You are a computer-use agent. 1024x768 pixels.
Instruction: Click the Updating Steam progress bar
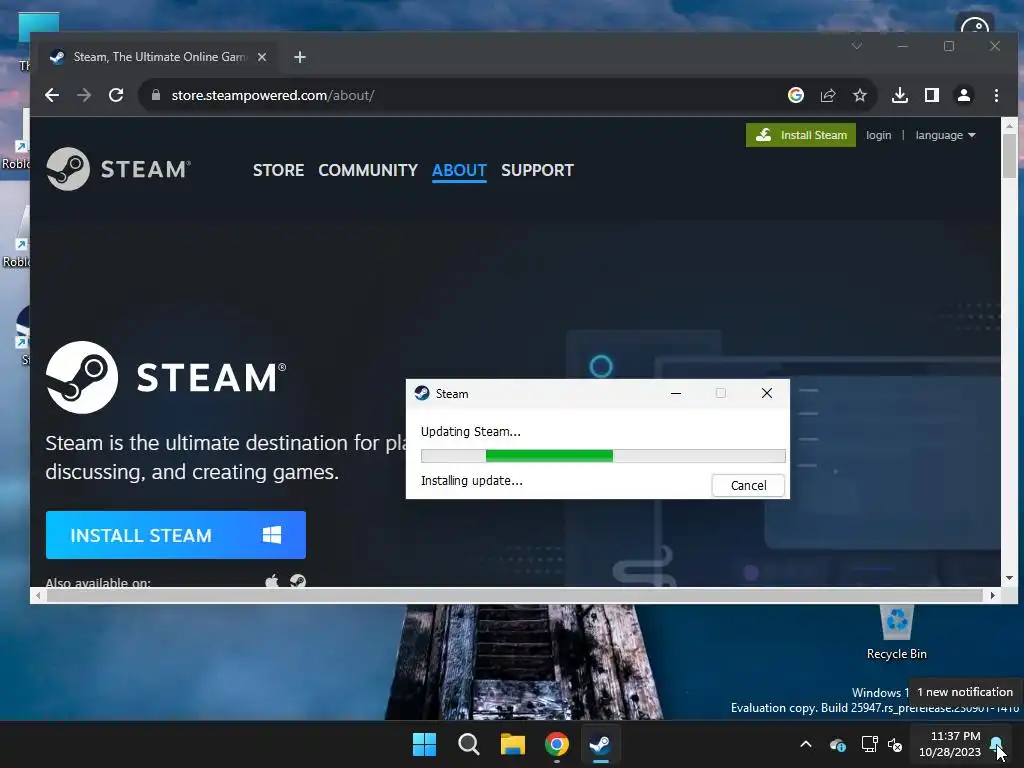point(603,456)
